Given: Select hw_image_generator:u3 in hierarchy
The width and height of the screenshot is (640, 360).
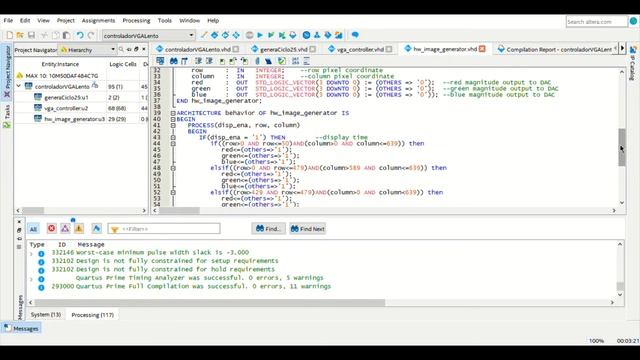Looking at the screenshot, I should point(74,119).
